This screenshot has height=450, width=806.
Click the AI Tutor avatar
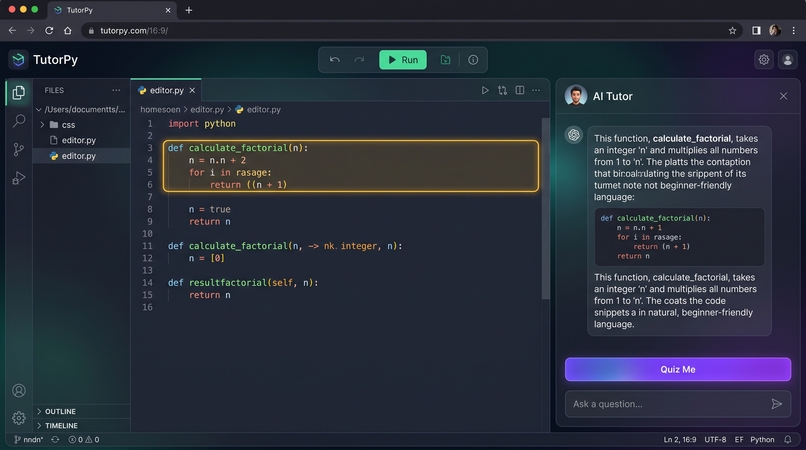(x=576, y=96)
